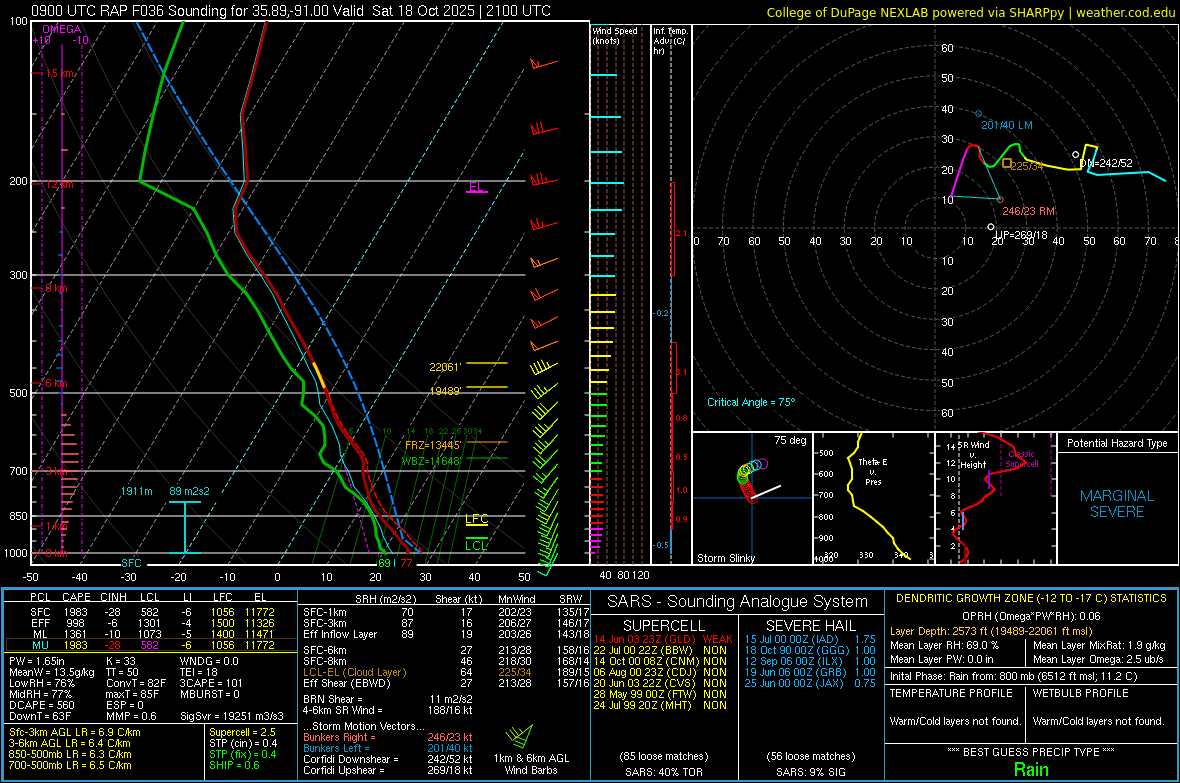Click the LFC level label on the skew-T
Viewport: 1180px width, 783px height.
(x=476, y=519)
